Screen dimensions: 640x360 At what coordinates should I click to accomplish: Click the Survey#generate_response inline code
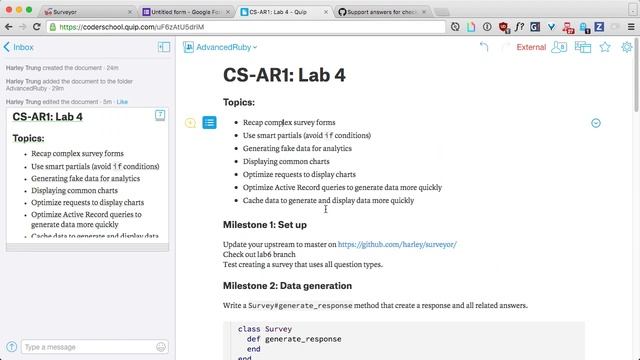pyautogui.click(x=300, y=305)
